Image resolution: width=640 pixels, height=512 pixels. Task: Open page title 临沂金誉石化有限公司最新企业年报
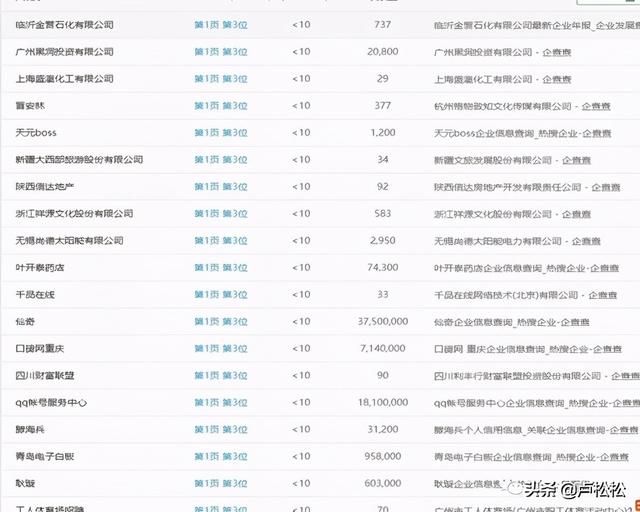point(513,25)
